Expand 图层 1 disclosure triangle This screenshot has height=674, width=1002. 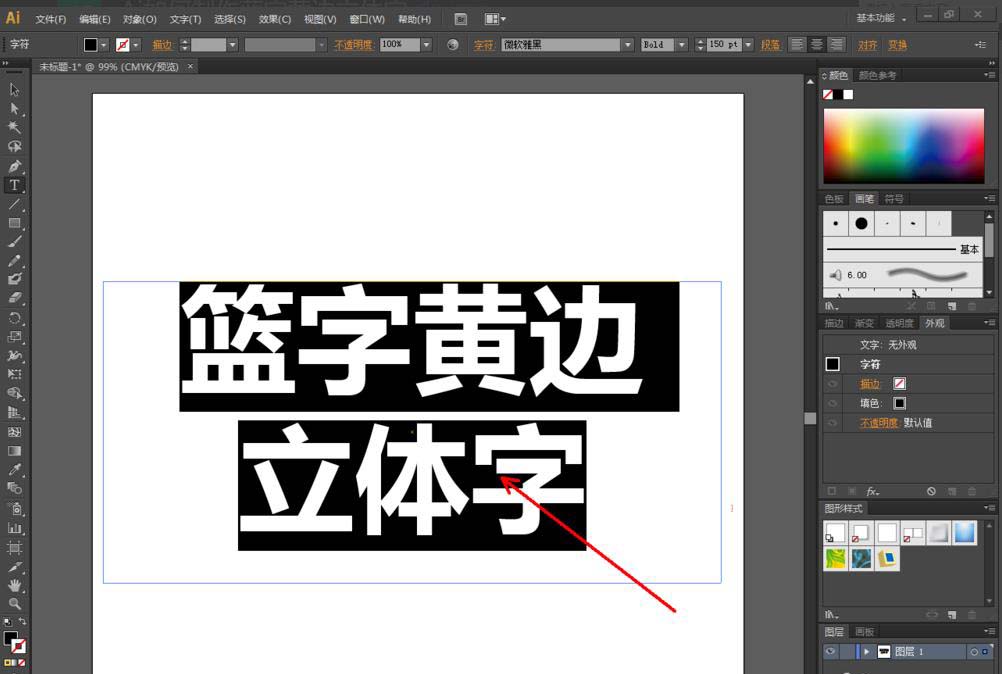tap(867, 652)
